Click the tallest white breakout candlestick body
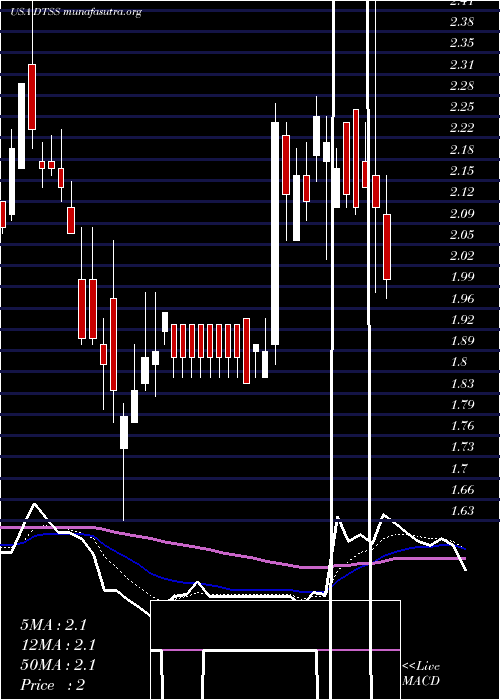The height and width of the screenshot is (700, 500). click(275, 233)
